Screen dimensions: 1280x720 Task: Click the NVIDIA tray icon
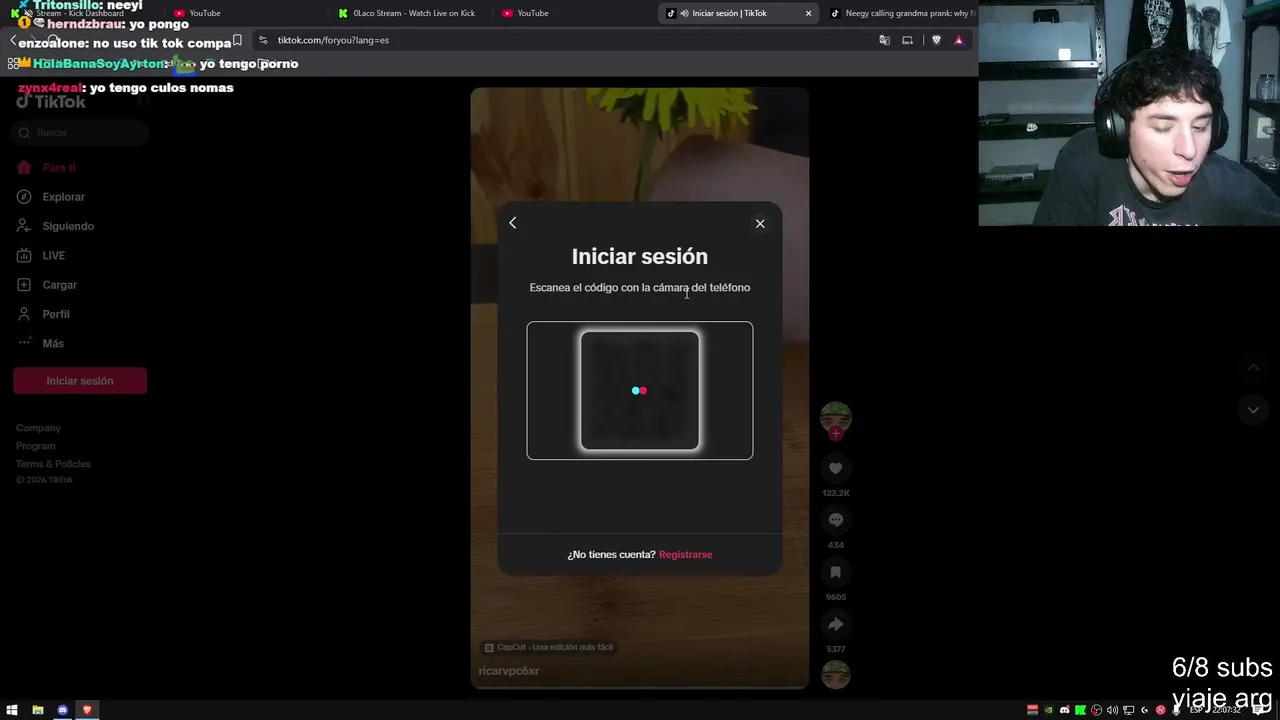click(1049, 710)
